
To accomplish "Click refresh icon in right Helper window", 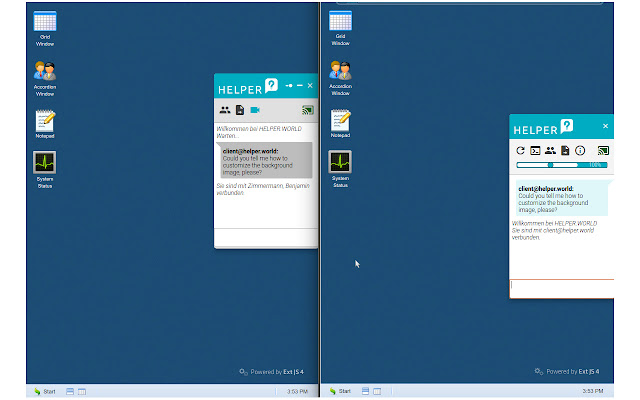I will click(520, 151).
